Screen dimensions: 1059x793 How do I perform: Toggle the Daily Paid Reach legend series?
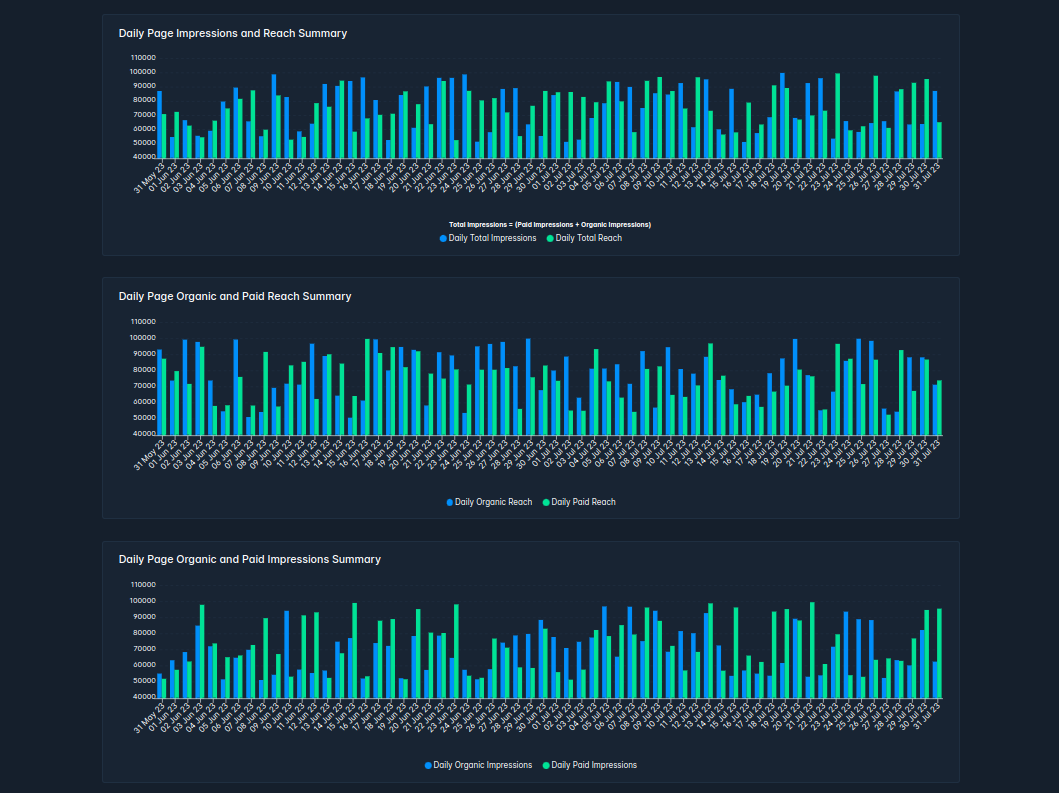[x=579, y=502]
